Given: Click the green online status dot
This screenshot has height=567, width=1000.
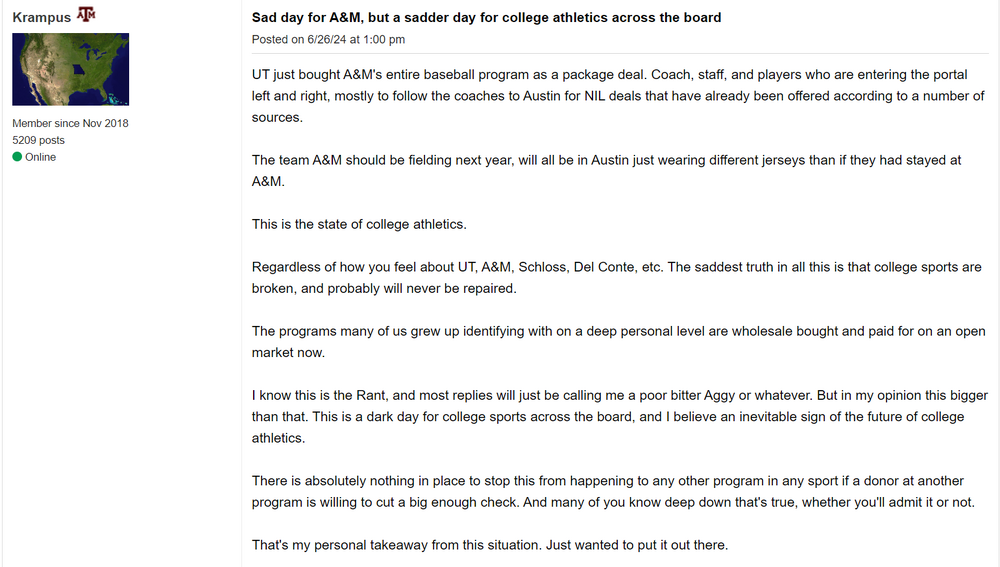Looking at the screenshot, I should [x=17, y=157].
